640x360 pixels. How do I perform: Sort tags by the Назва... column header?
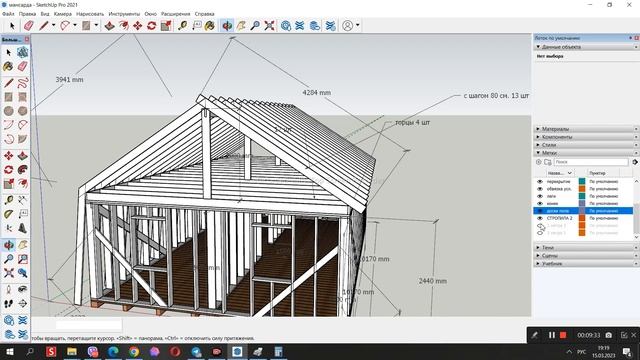(x=560, y=173)
